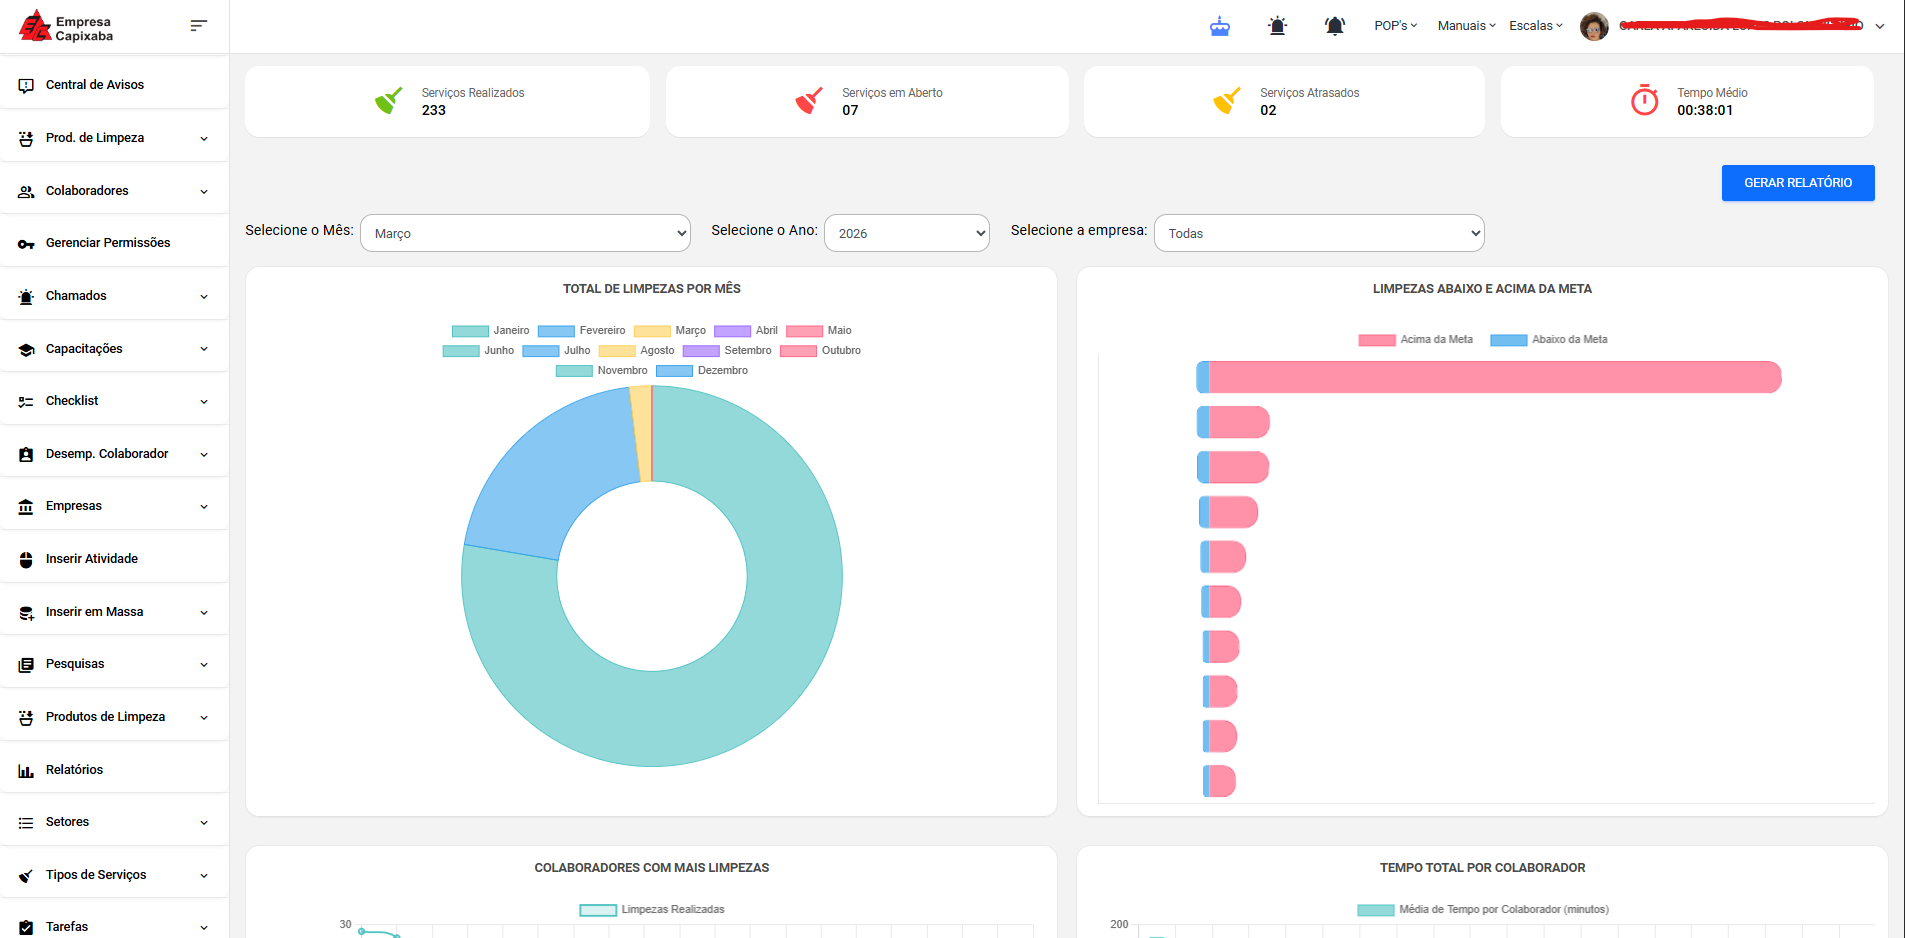Open the POP's menu

pos(1395,26)
